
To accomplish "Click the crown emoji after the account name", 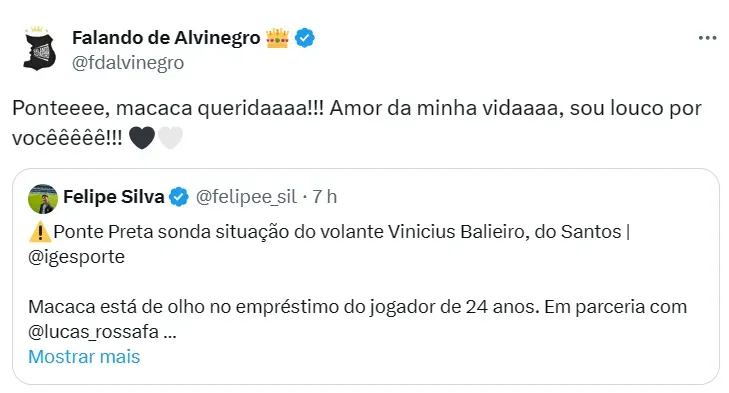I will pyautogui.click(x=277, y=38).
